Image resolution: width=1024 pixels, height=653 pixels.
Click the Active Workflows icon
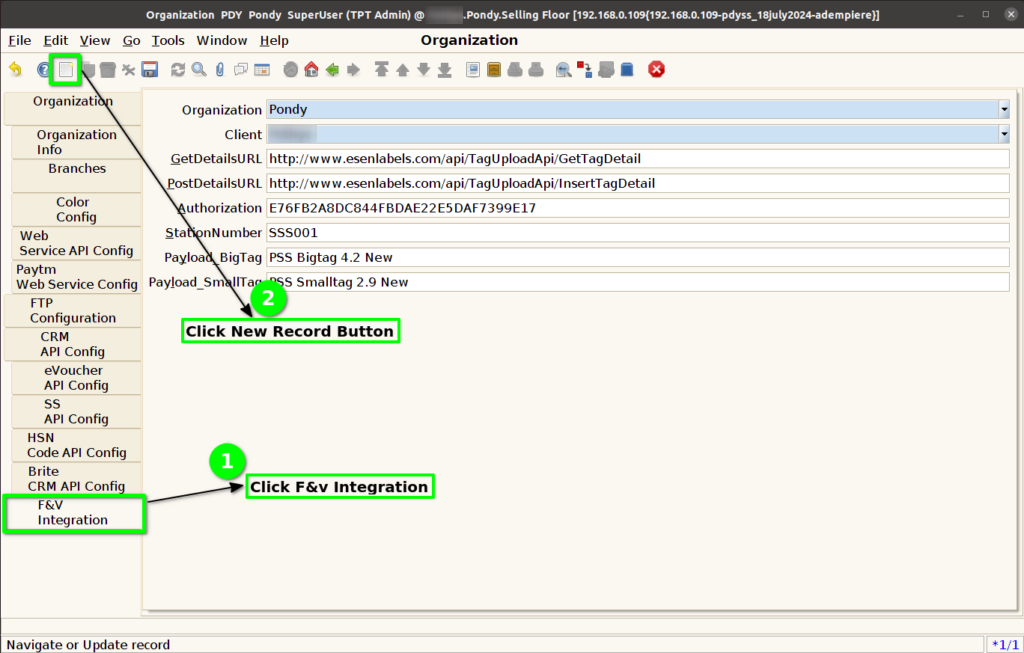coord(584,69)
